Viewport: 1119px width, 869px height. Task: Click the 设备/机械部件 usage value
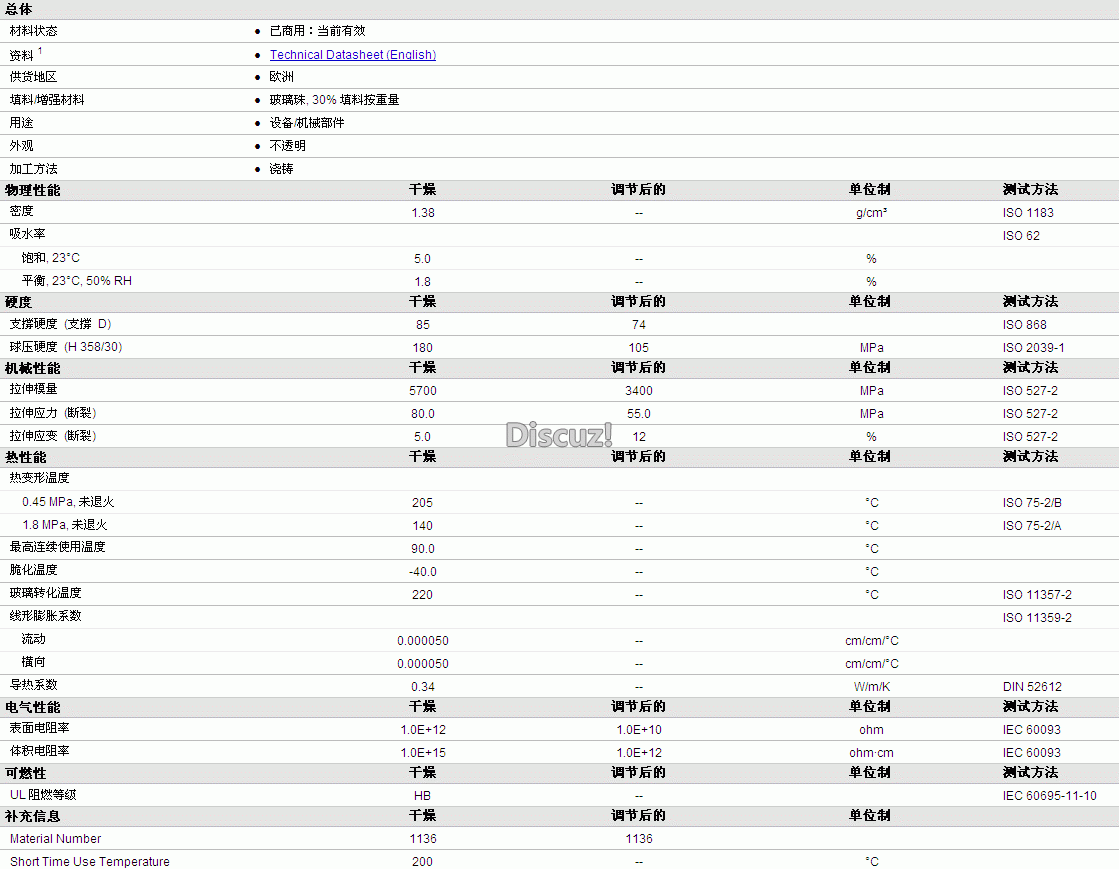307,123
